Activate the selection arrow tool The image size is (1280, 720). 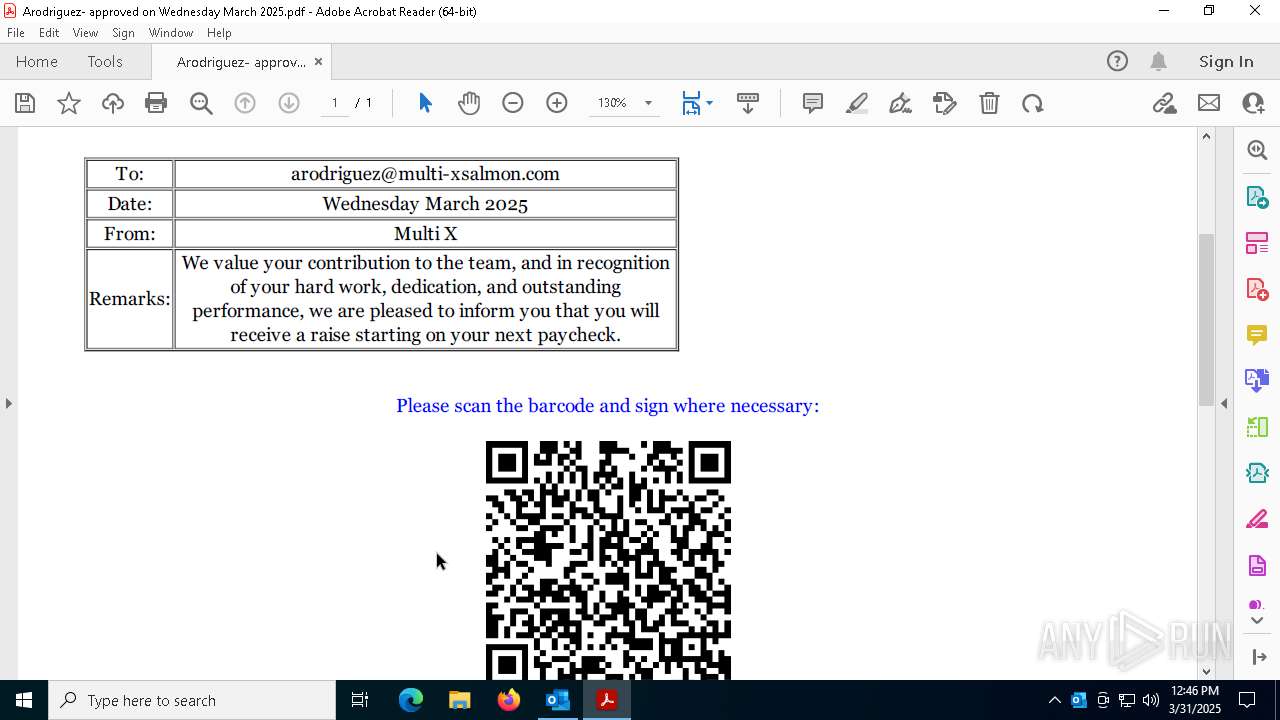pyautogui.click(x=425, y=103)
